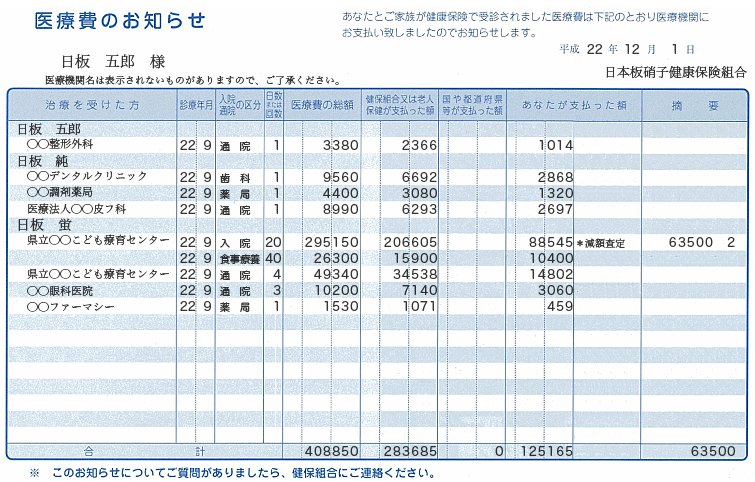
Task: Click the note beginning 医療機関名は表示されない
Action: pos(193,80)
